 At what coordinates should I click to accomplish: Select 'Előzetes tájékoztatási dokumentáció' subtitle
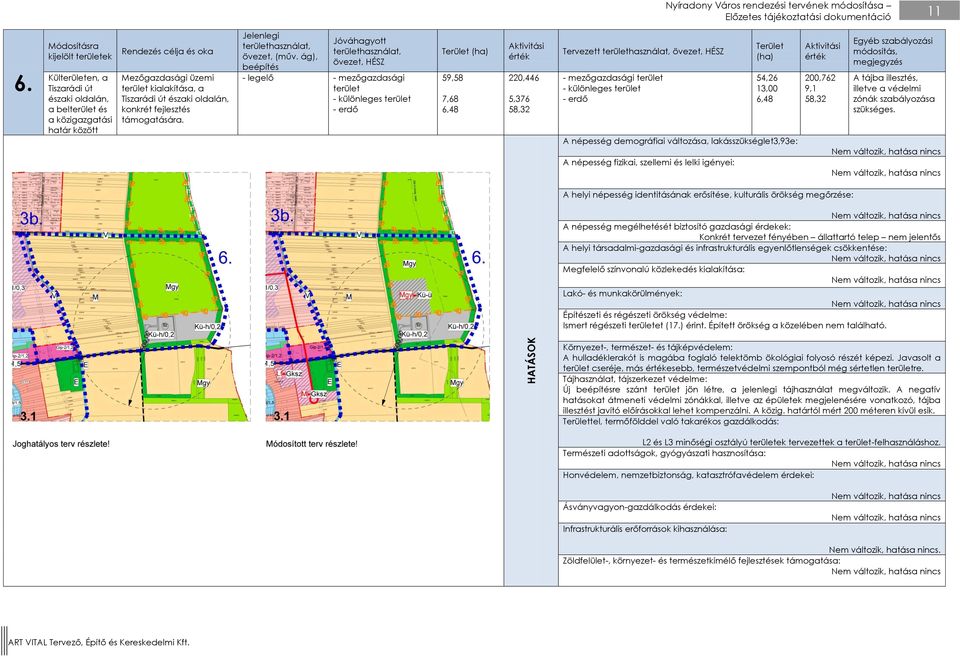[808, 17]
